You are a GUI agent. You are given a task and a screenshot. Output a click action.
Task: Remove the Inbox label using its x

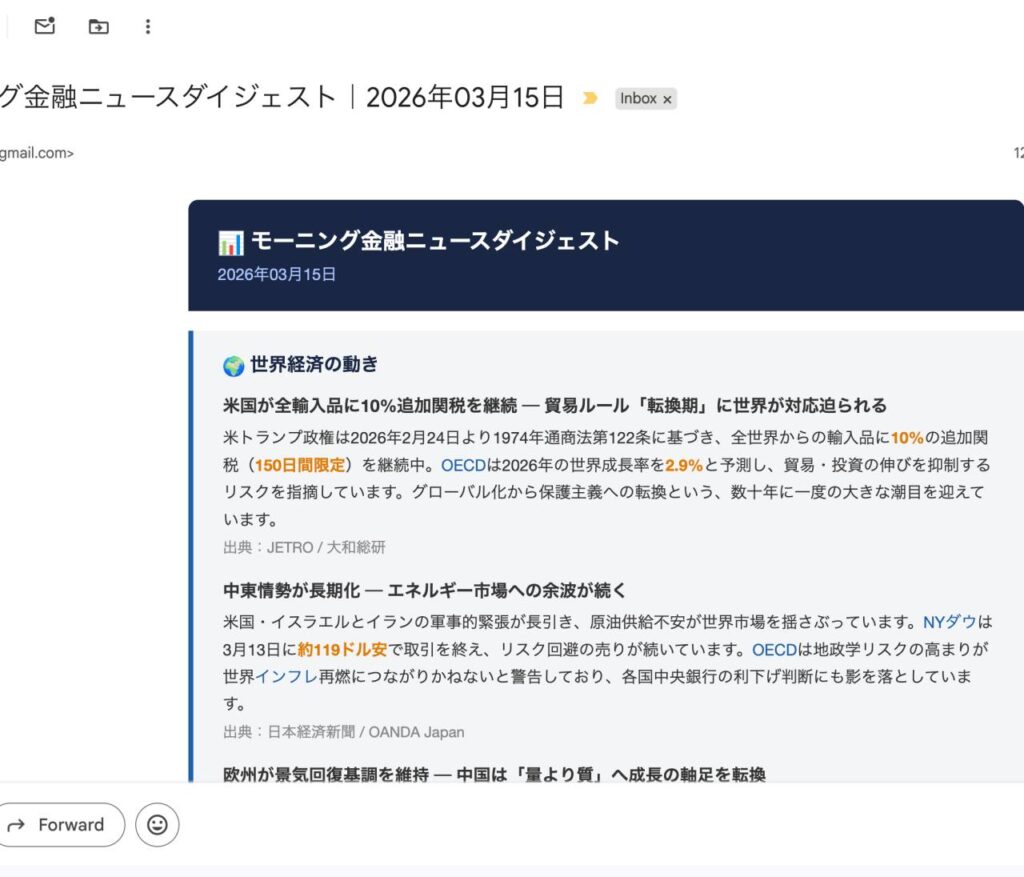tap(668, 99)
